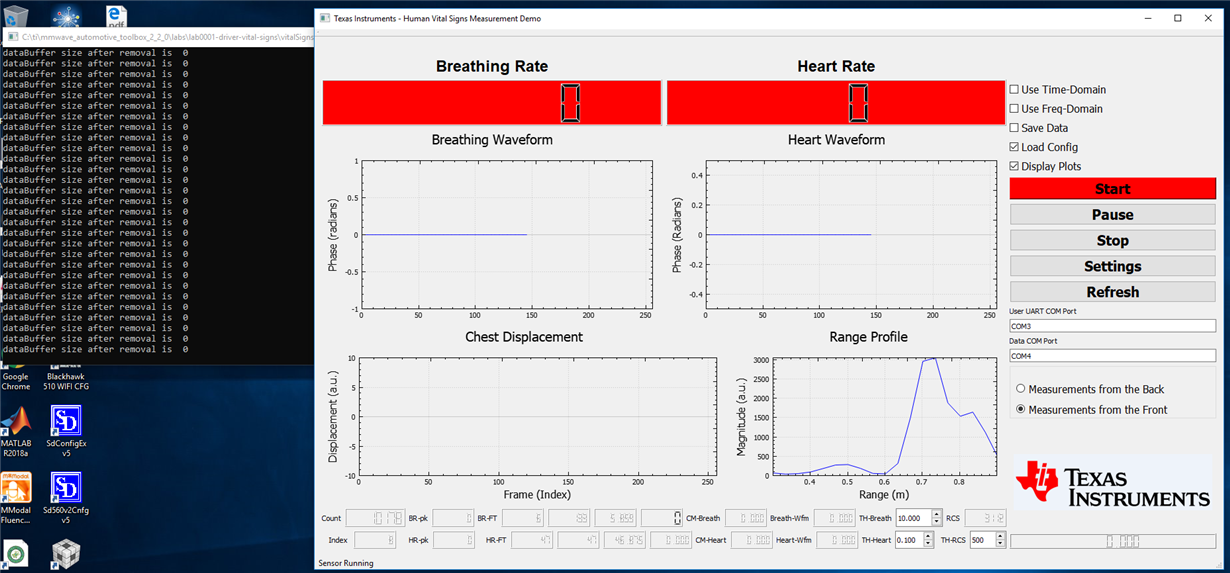Viewport: 1230px width, 573px height.
Task: Minimize the Vital Signs Demo window
Action: click(1147, 18)
